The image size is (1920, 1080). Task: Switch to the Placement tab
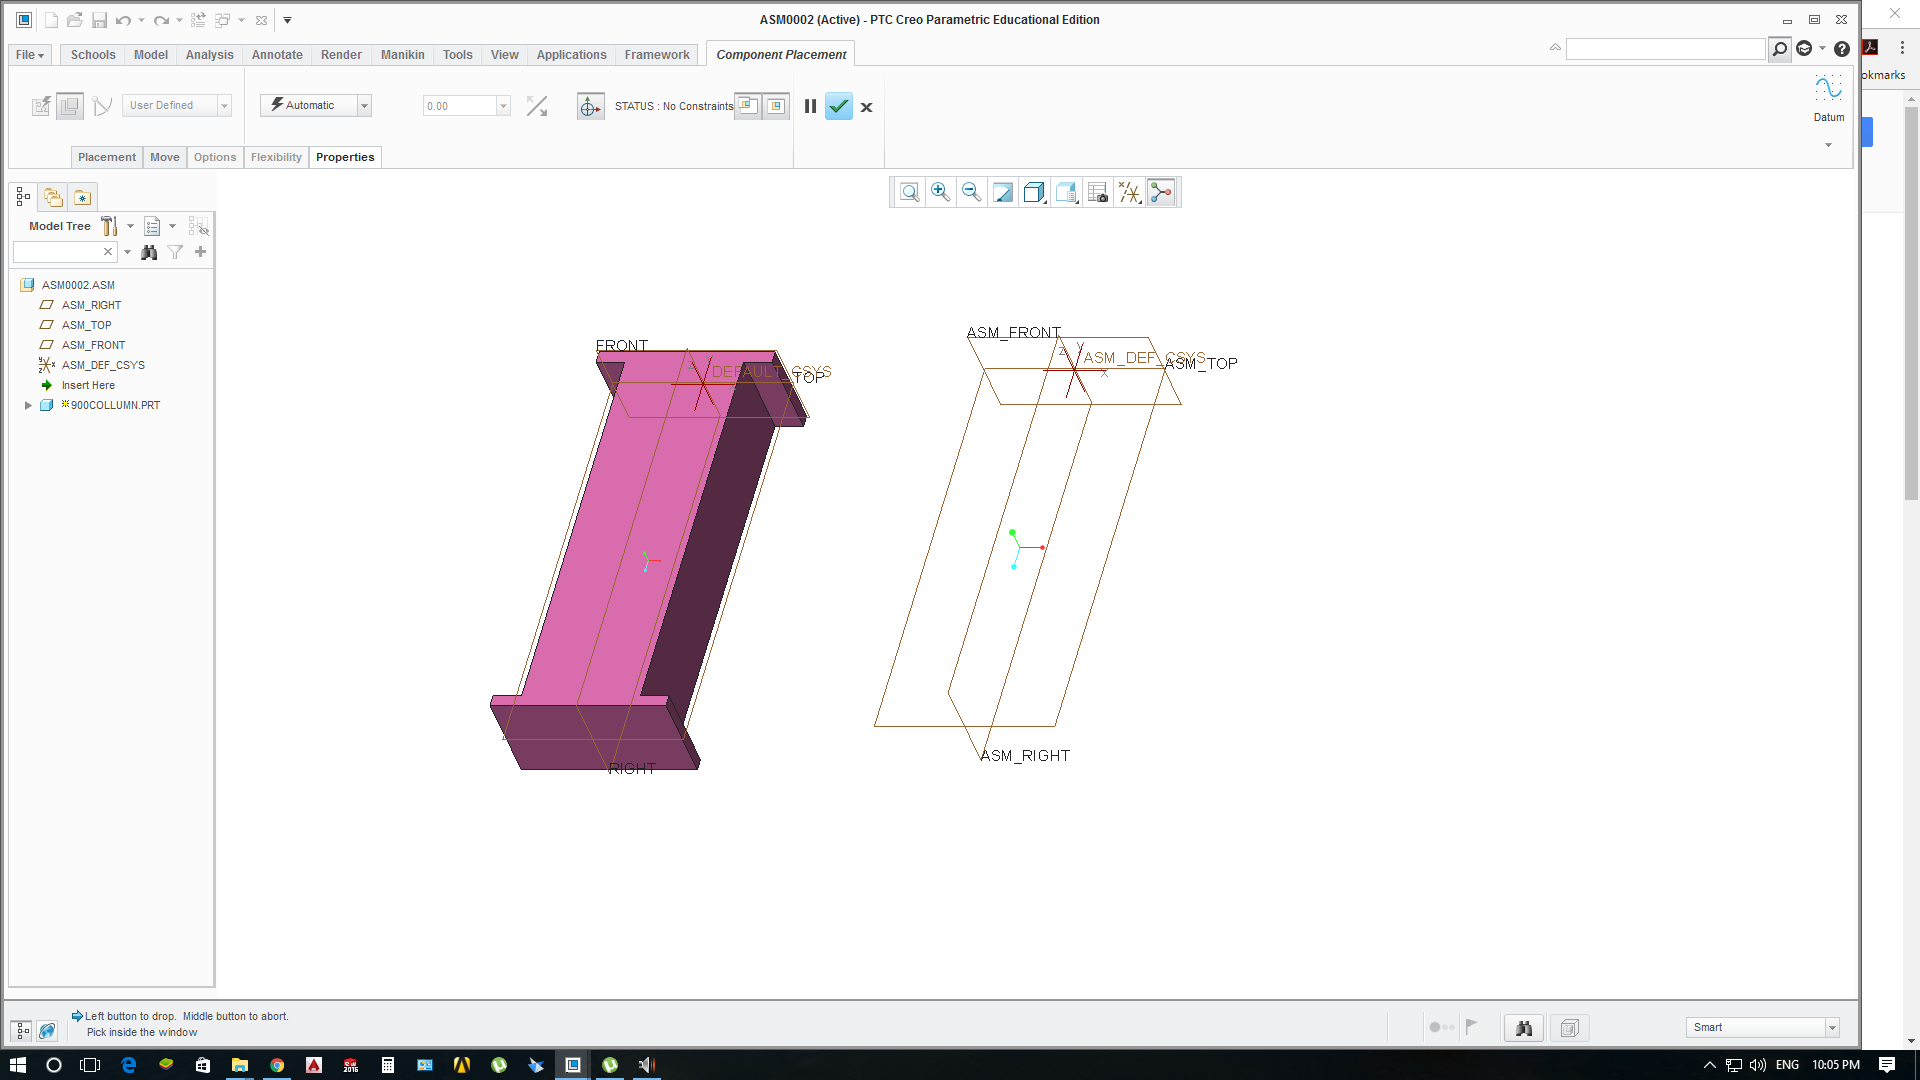point(106,157)
